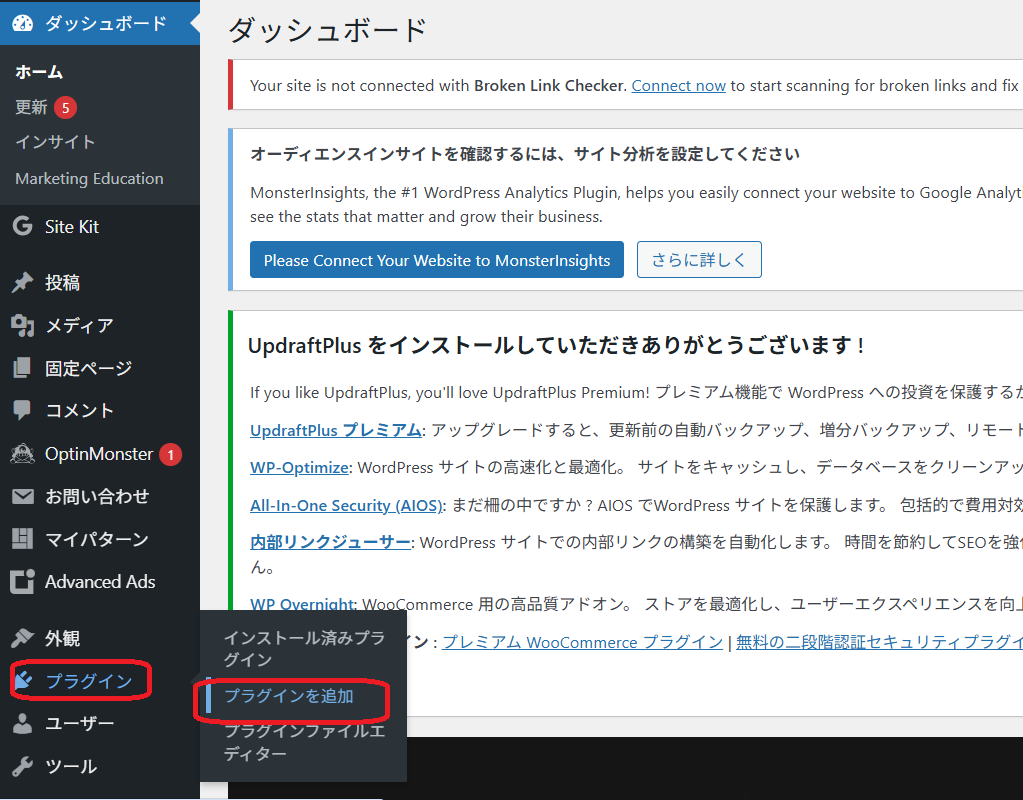This screenshot has width=1023, height=800.
Task: Open Advanced Ads menu
Action: (100, 581)
